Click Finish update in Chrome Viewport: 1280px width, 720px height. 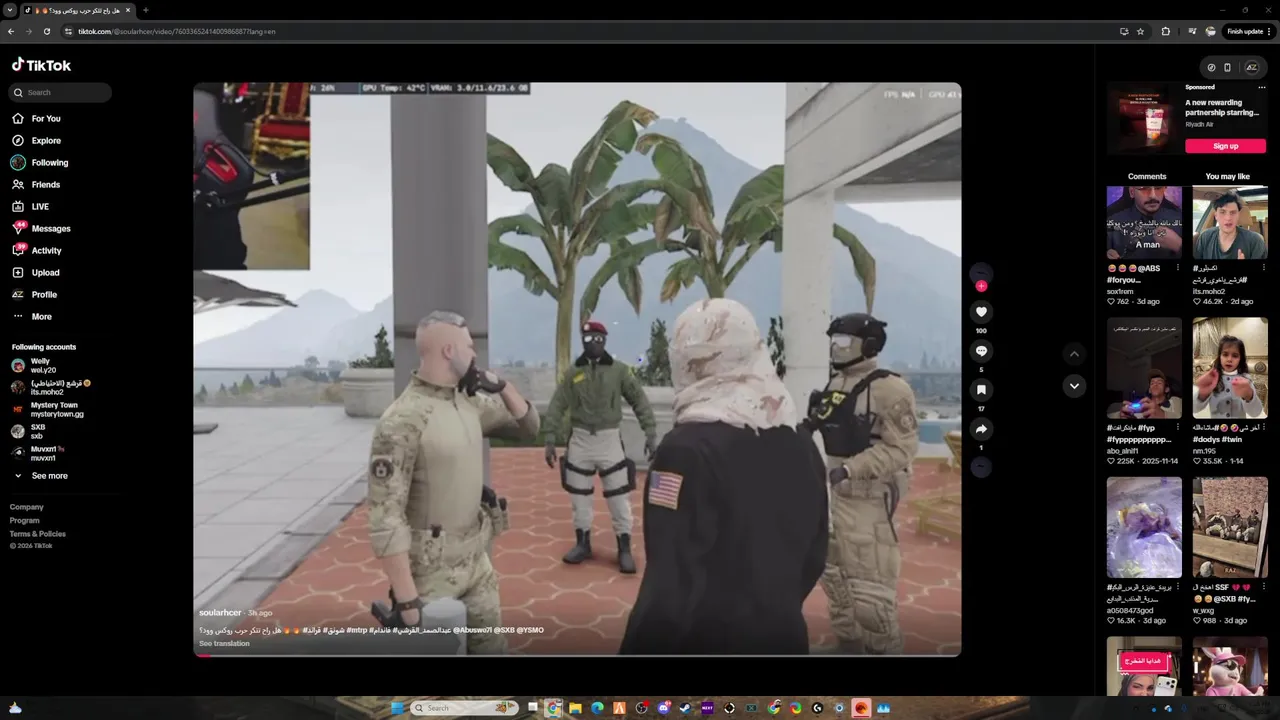[x=1248, y=31]
